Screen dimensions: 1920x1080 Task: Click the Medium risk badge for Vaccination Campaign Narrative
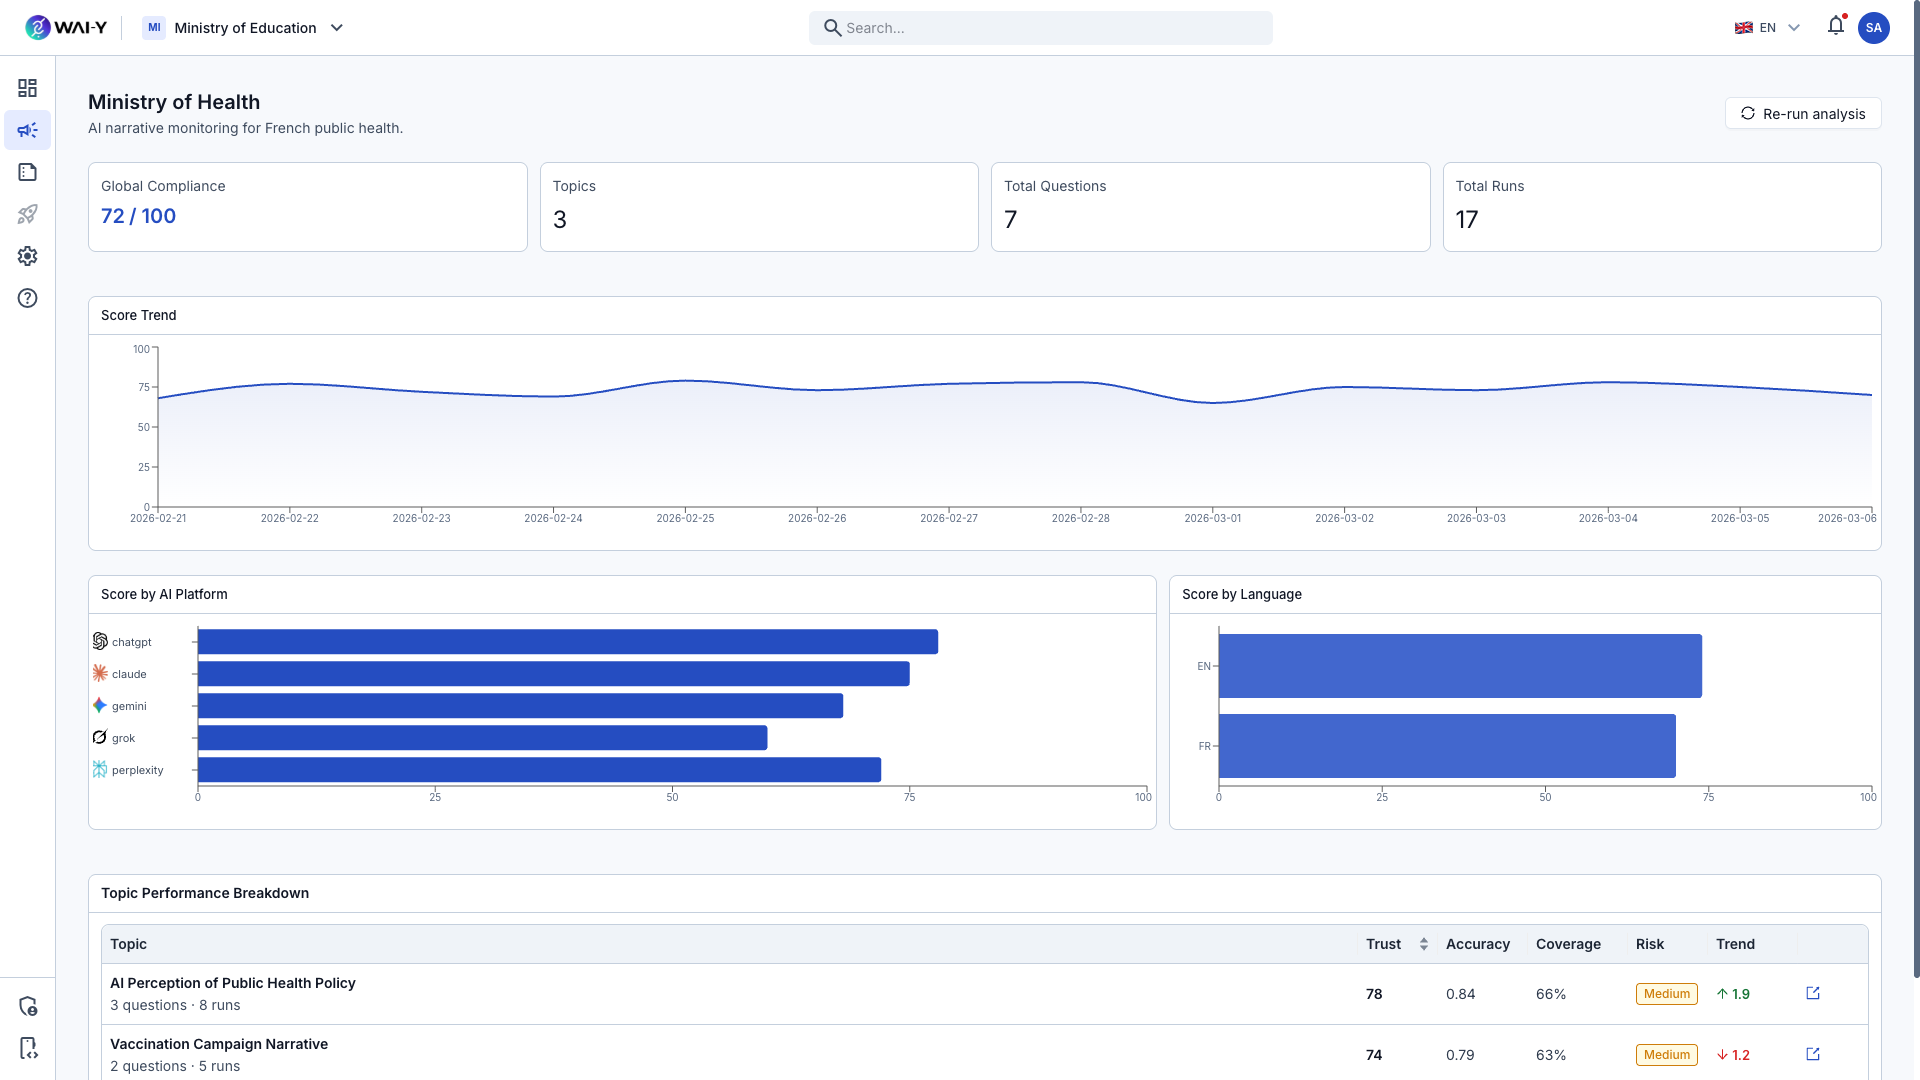coord(1666,1054)
